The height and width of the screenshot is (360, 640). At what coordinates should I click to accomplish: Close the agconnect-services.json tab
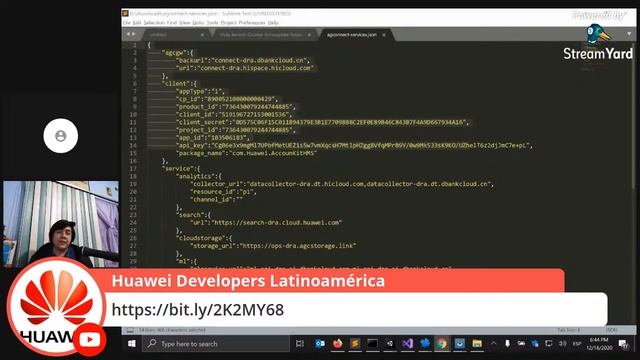coord(384,35)
